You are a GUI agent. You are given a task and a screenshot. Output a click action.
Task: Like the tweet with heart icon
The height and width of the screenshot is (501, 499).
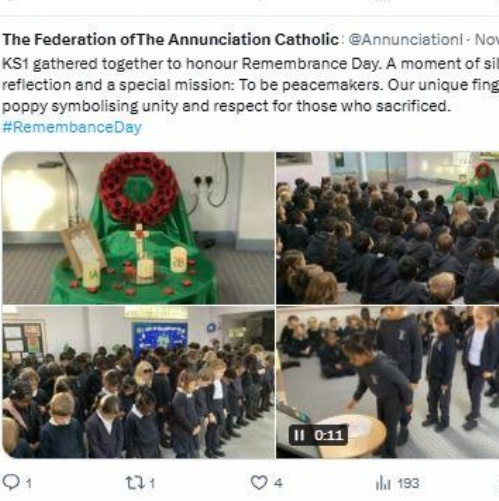pos(259,482)
